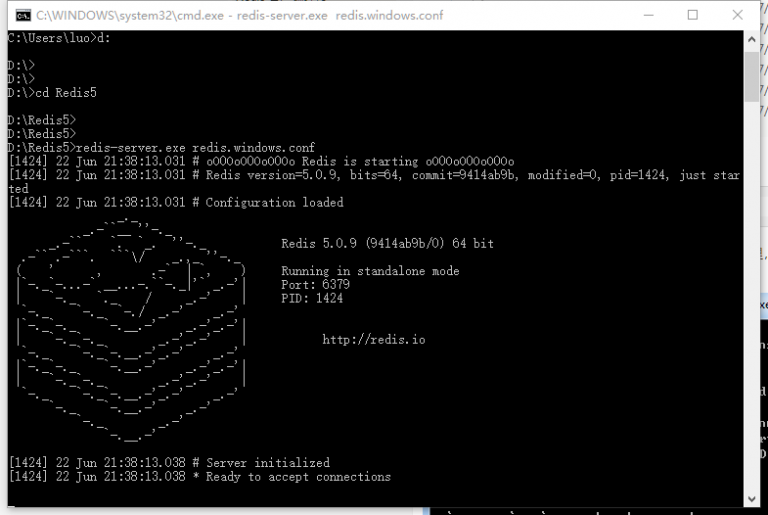This screenshot has width=768, height=515.
Task: Click the http://redis.io address text
Action: pyautogui.click(x=373, y=340)
